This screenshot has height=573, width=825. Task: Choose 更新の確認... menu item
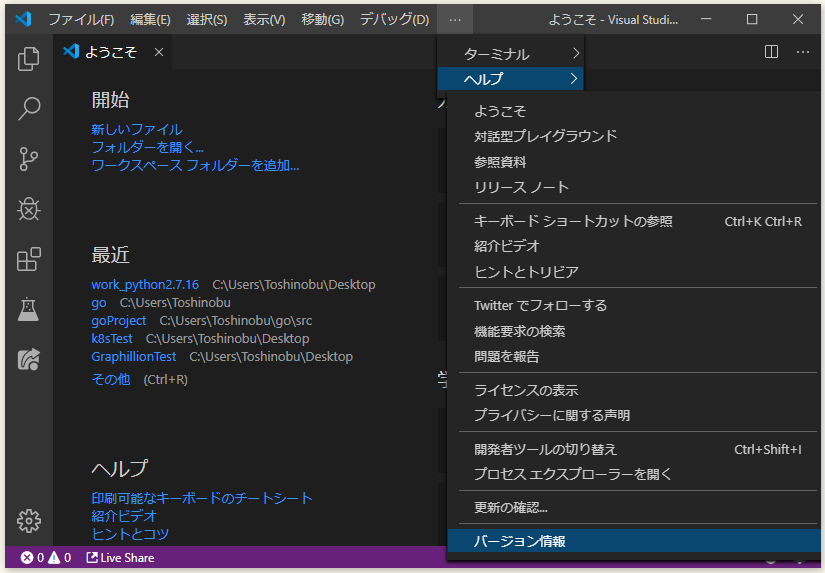tap(634, 507)
